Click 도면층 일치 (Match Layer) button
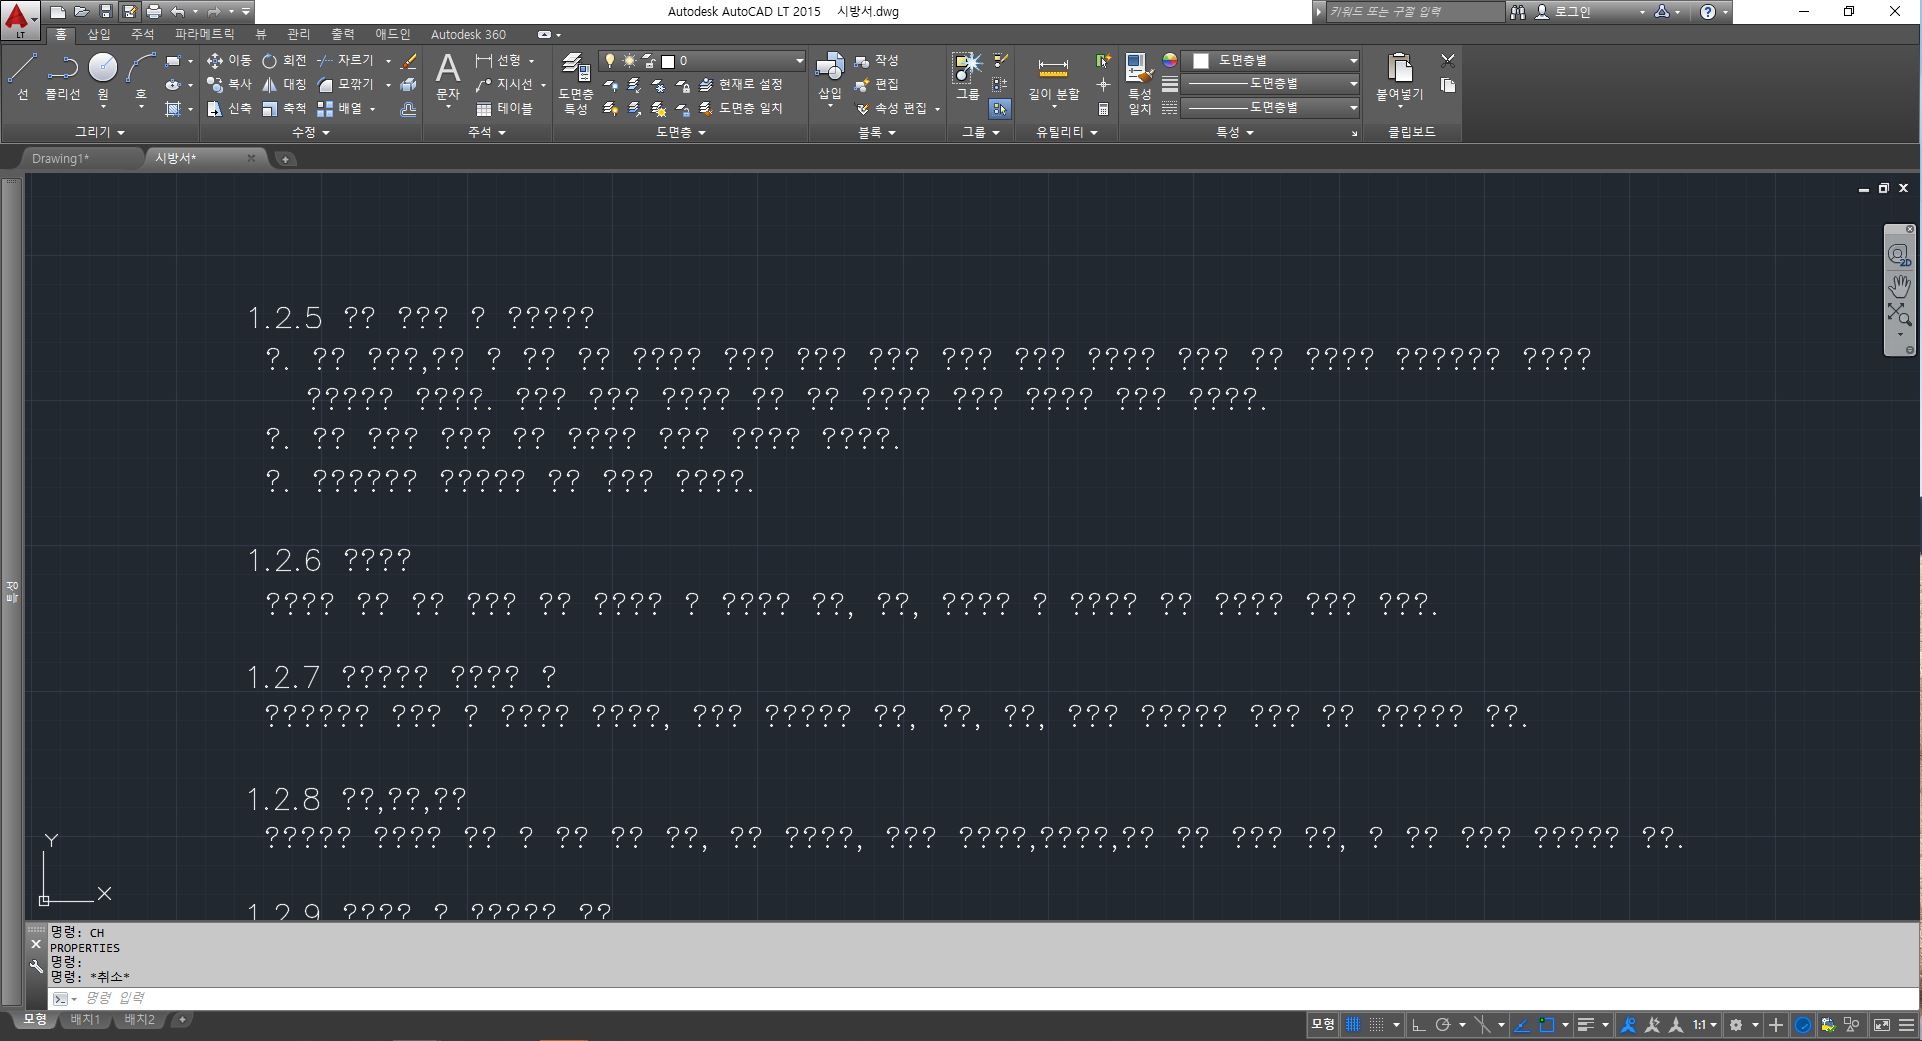This screenshot has height=1041, width=1922. [x=740, y=108]
